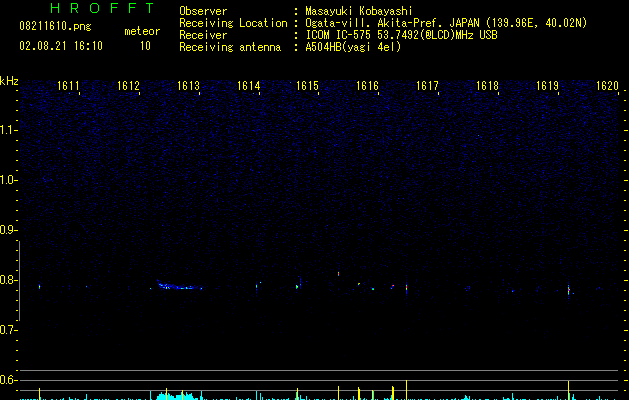Click the 1617 time axis label

[x=427, y=86]
